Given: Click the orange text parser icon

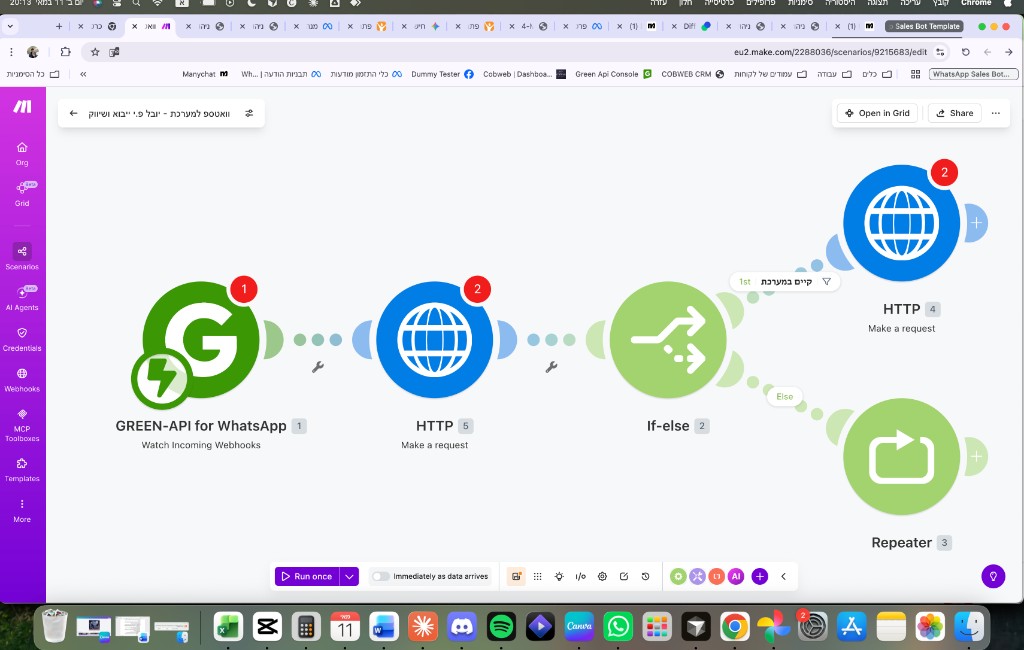Looking at the screenshot, I should tap(717, 576).
